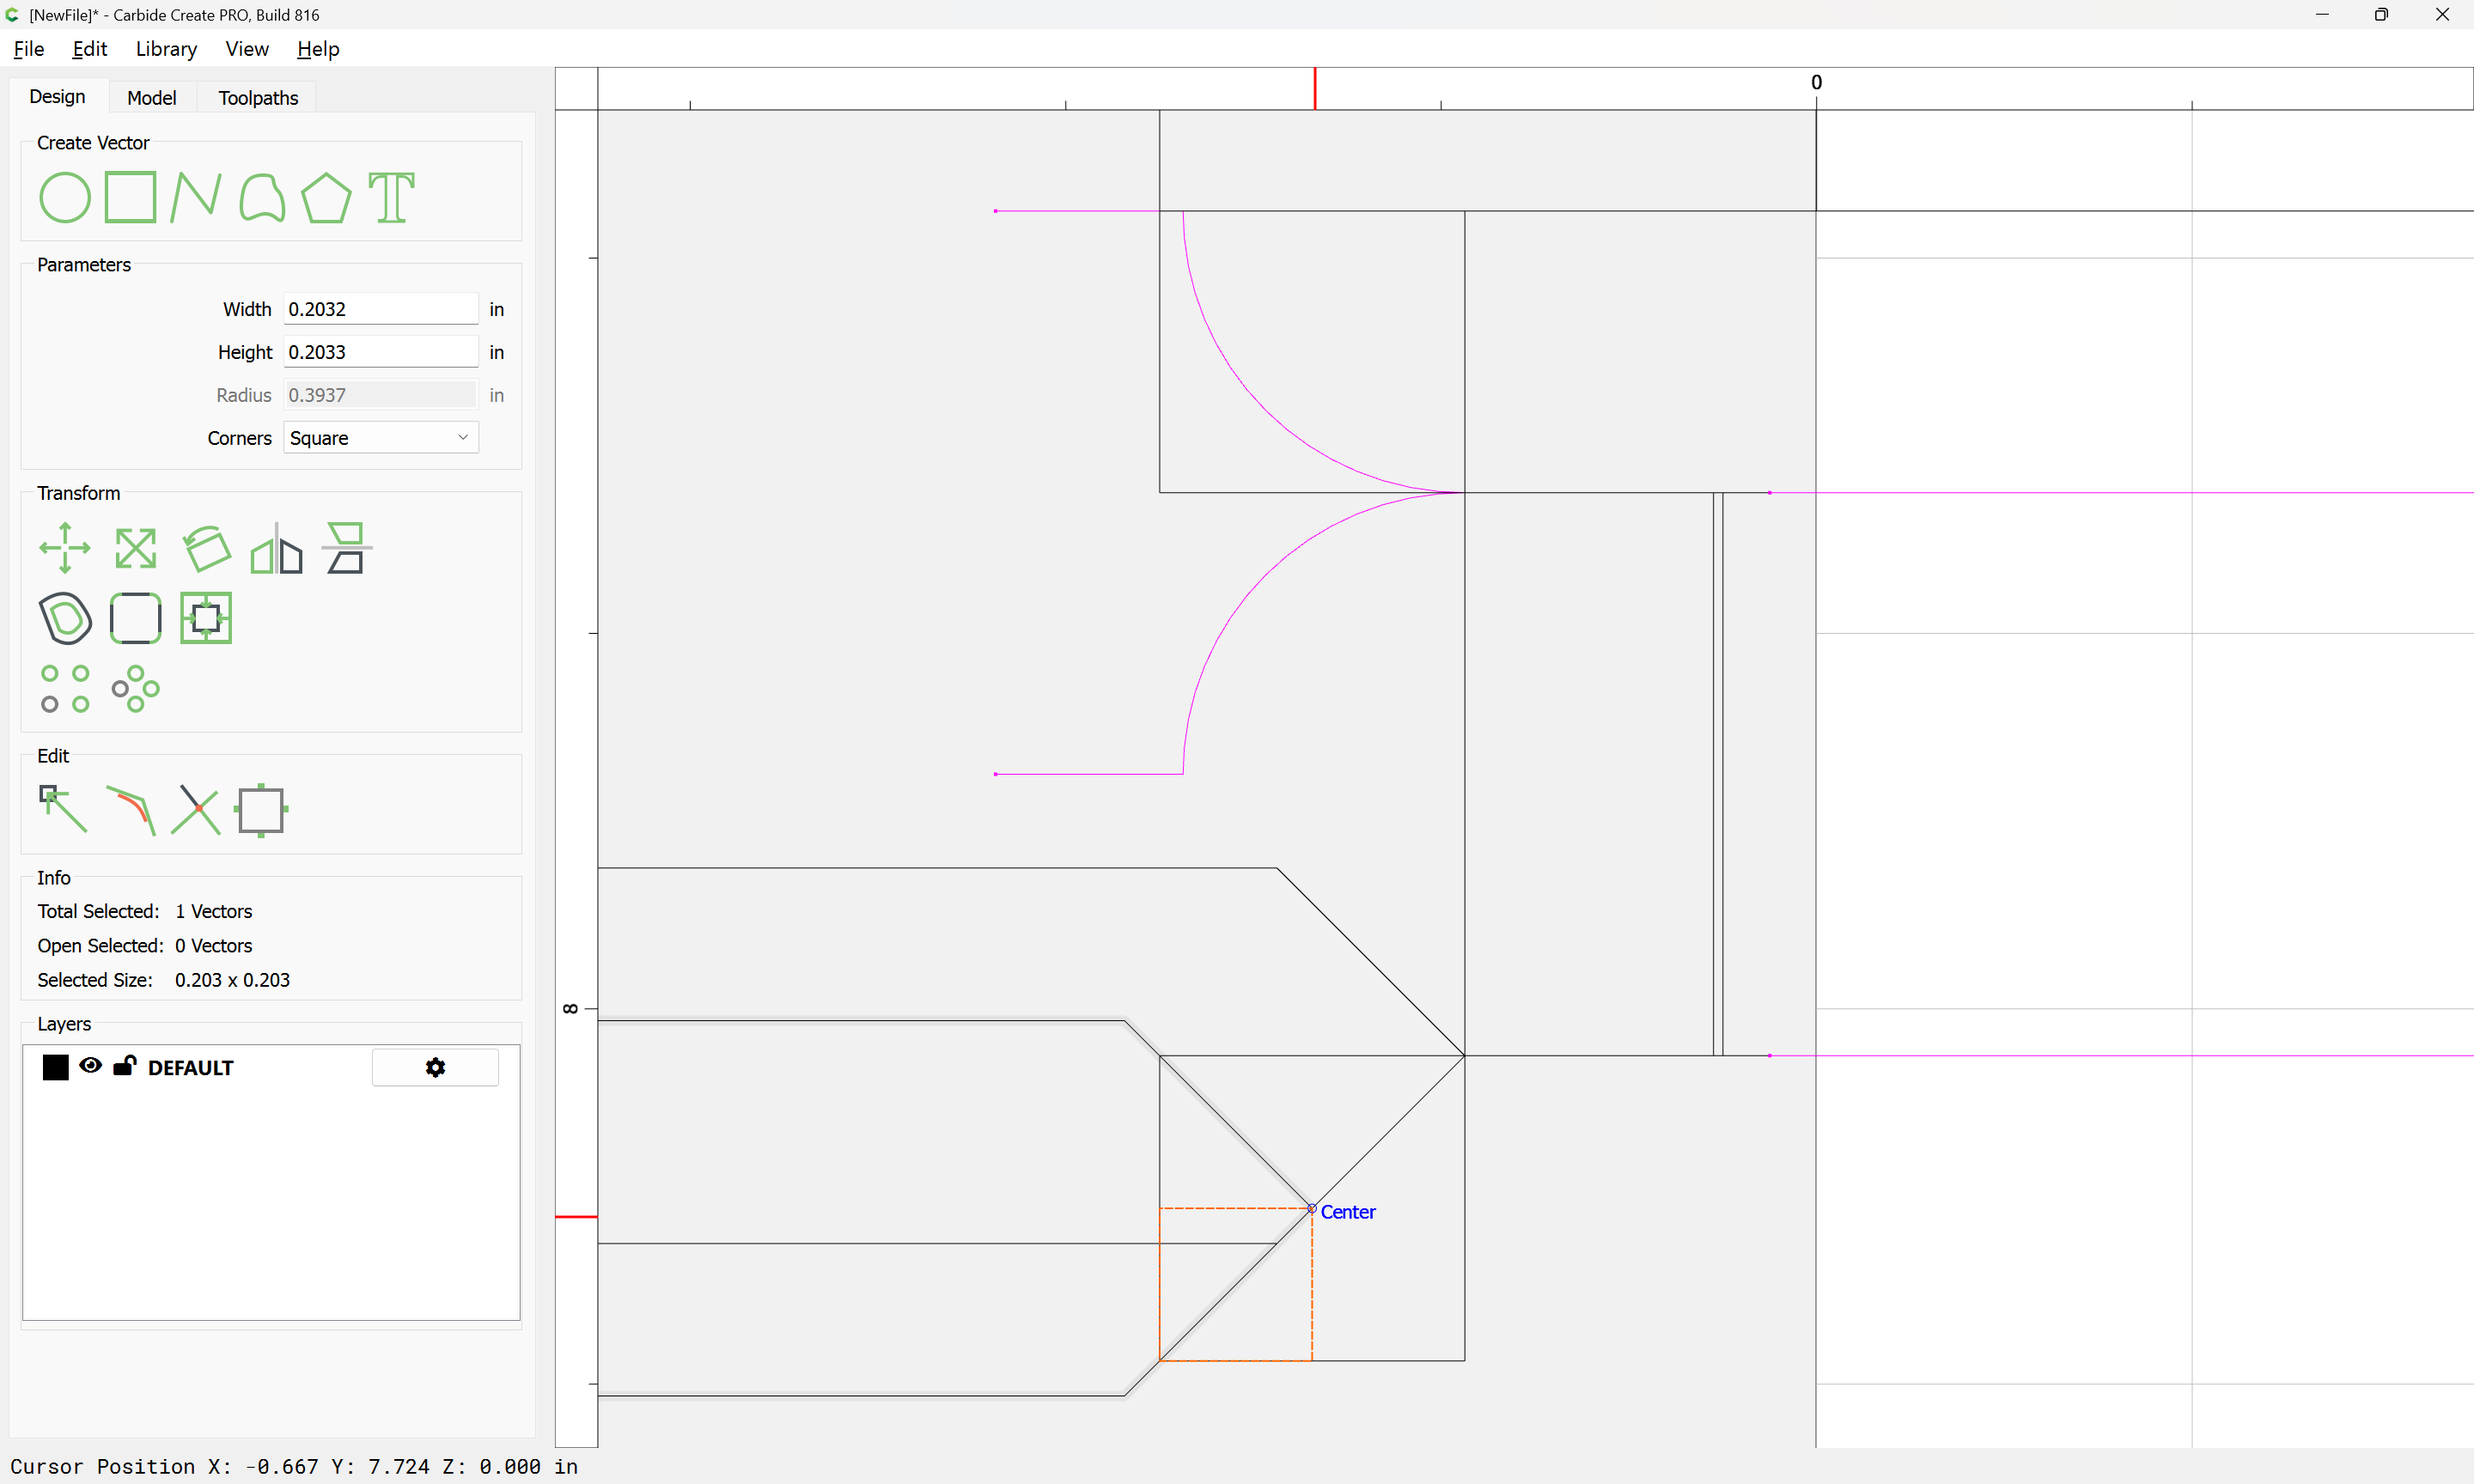2474x1484 pixels.
Task: Activate the Rotate transform tool
Action: point(207,548)
